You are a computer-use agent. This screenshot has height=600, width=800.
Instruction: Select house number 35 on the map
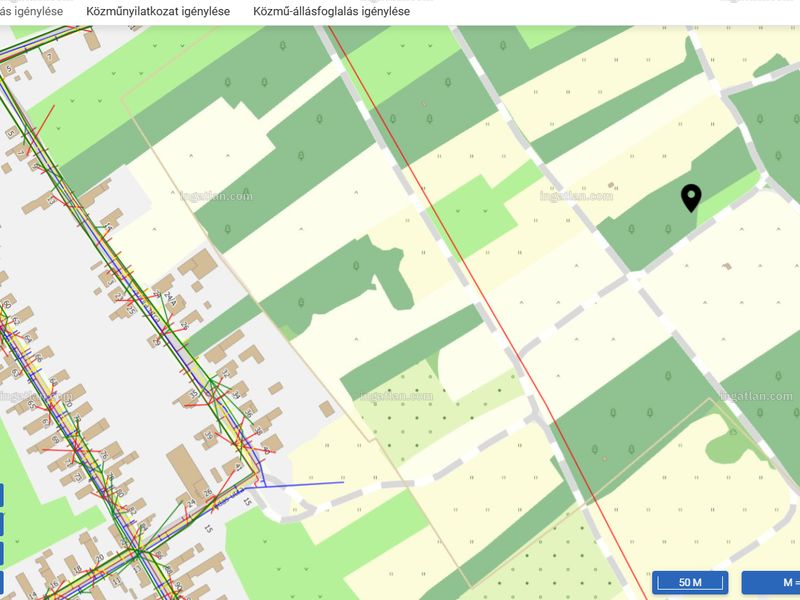coord(194,394)
